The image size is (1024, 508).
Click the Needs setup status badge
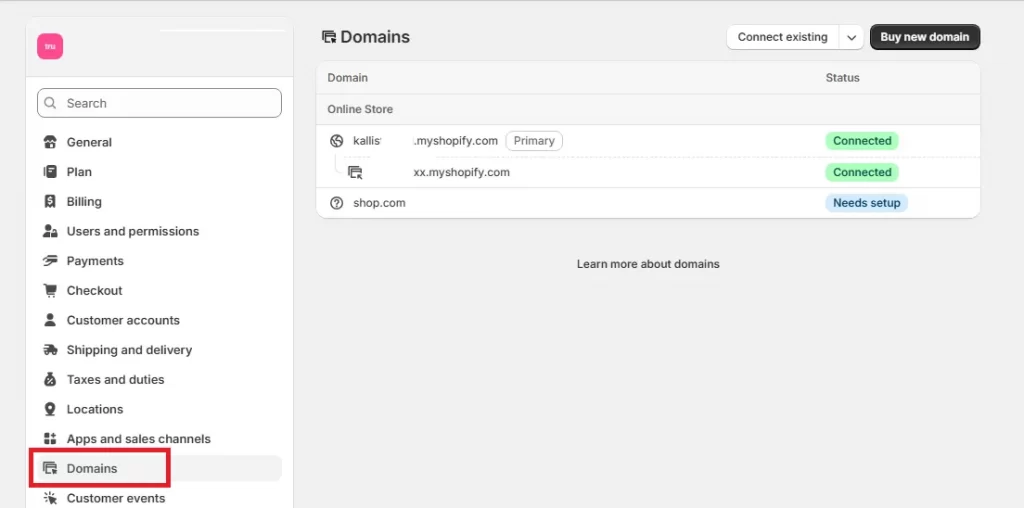pos(867,203)
